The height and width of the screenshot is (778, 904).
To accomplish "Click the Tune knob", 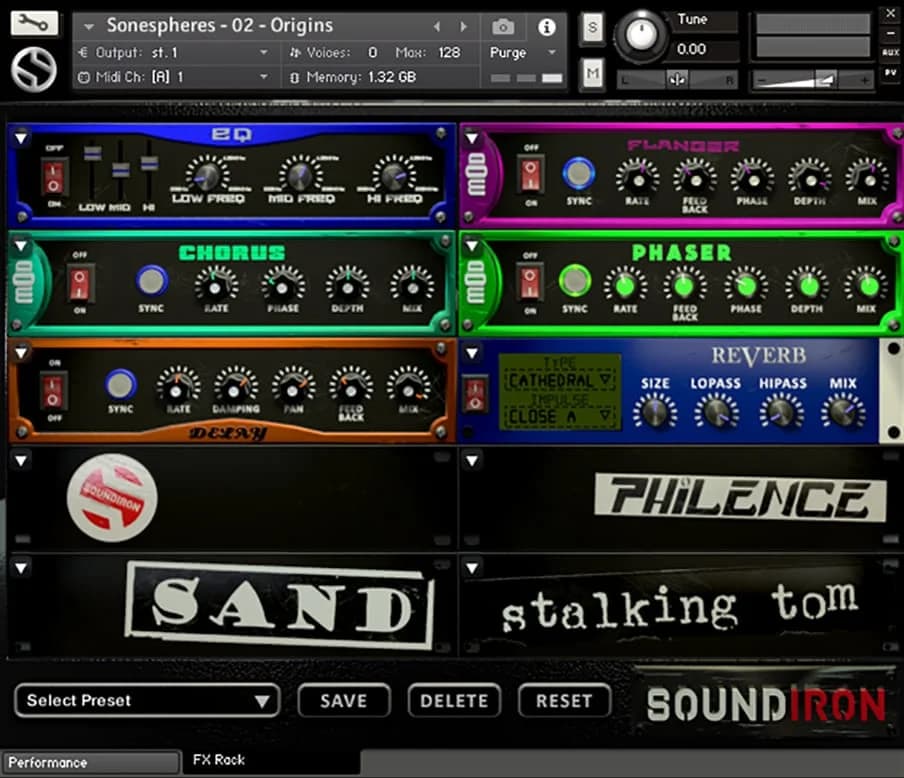I will click(x=640, y=37).
